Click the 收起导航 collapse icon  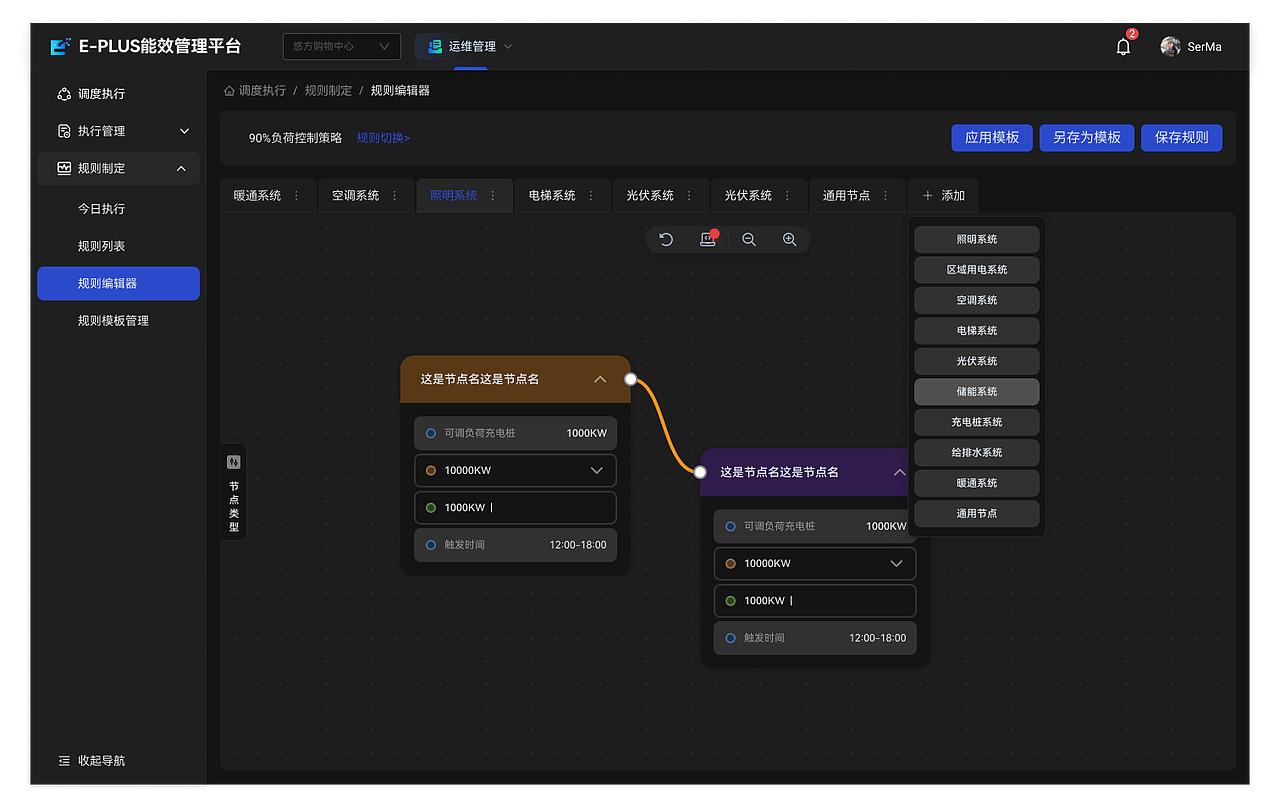tap(64, 761)
